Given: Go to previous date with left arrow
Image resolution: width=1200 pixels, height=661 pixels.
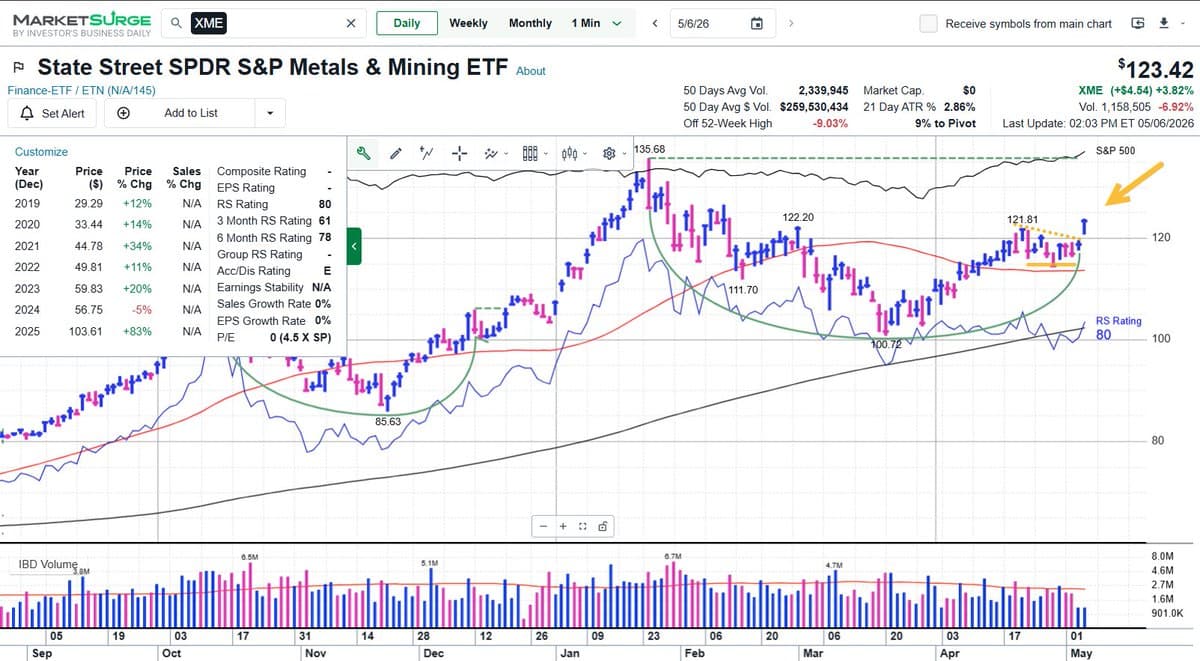Looking at the screenshot, I should click(x=654, y=23).
